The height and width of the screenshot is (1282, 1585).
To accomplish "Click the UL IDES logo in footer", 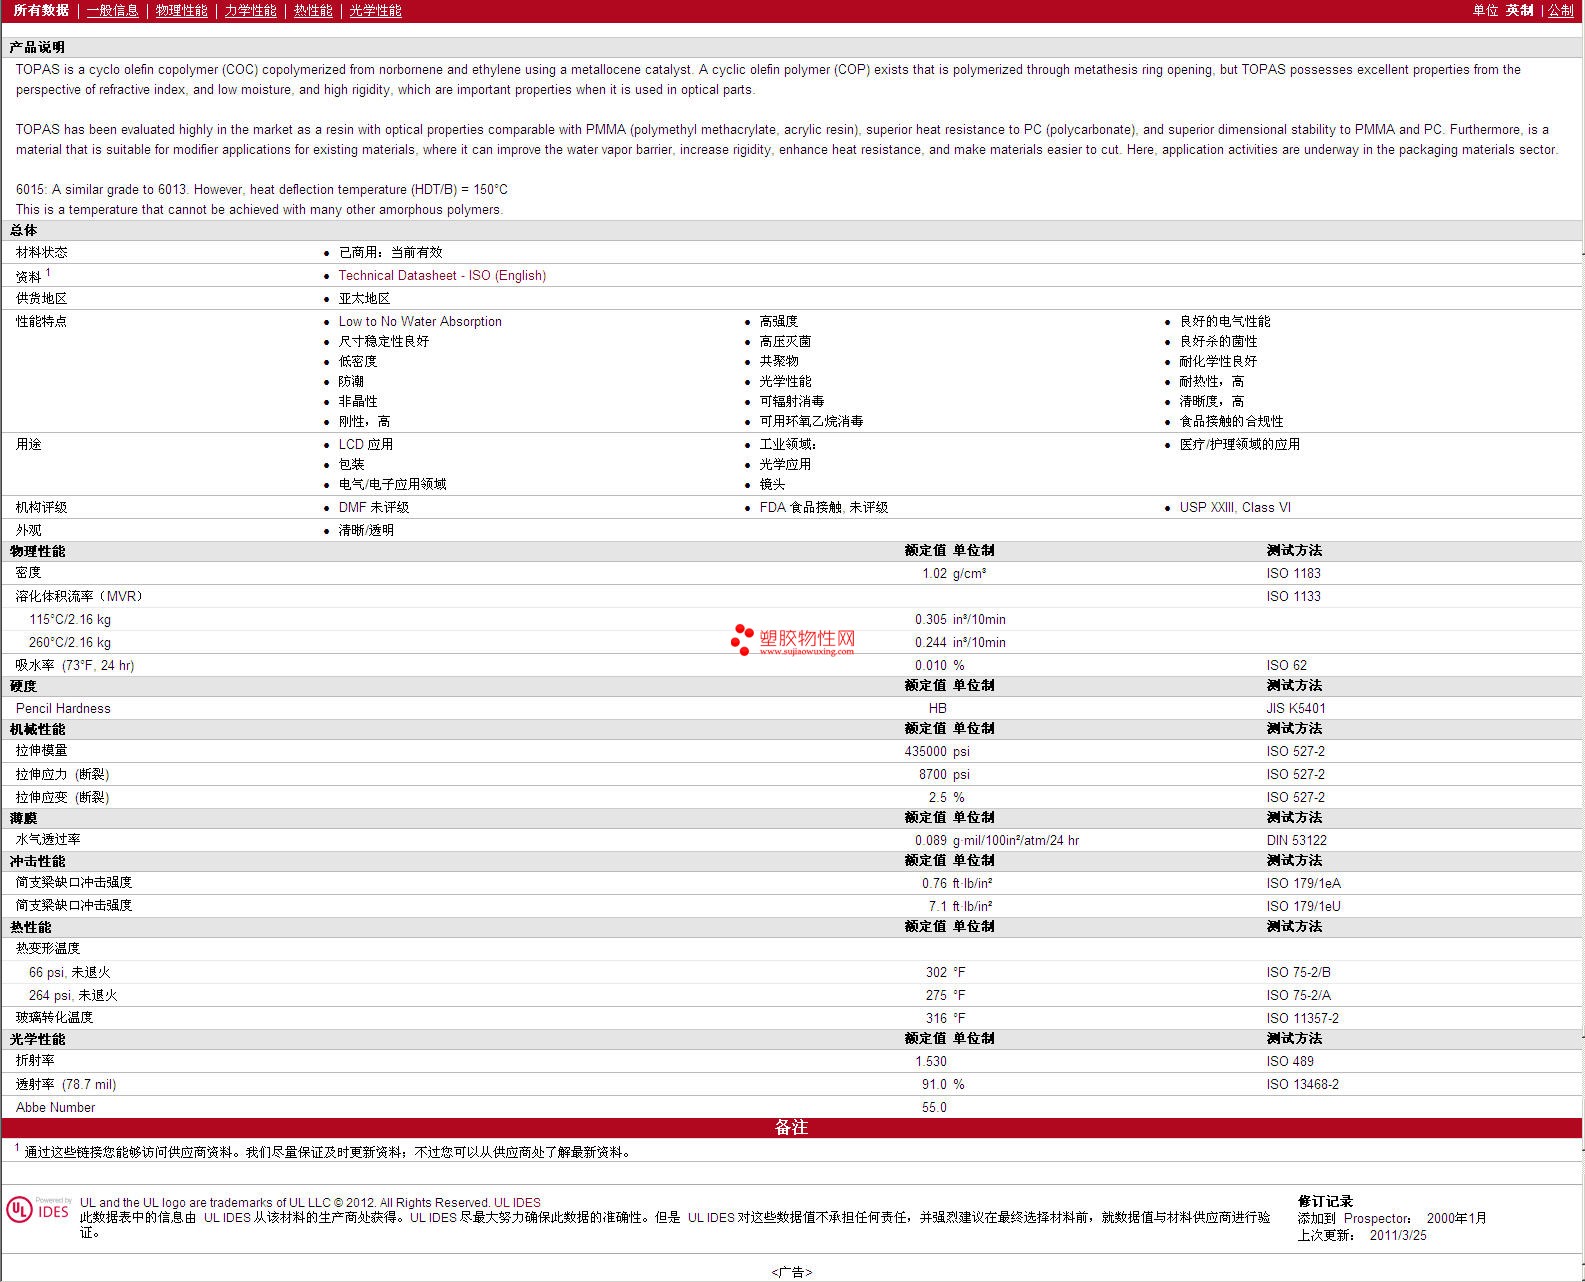I will (38, 1210).
